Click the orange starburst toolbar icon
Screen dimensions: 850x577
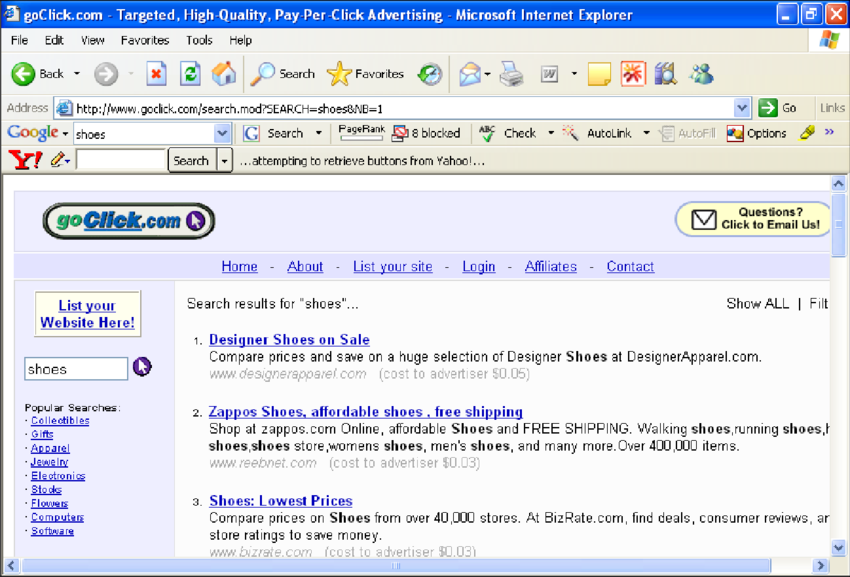pyautogui.click(x=633, y=74)
